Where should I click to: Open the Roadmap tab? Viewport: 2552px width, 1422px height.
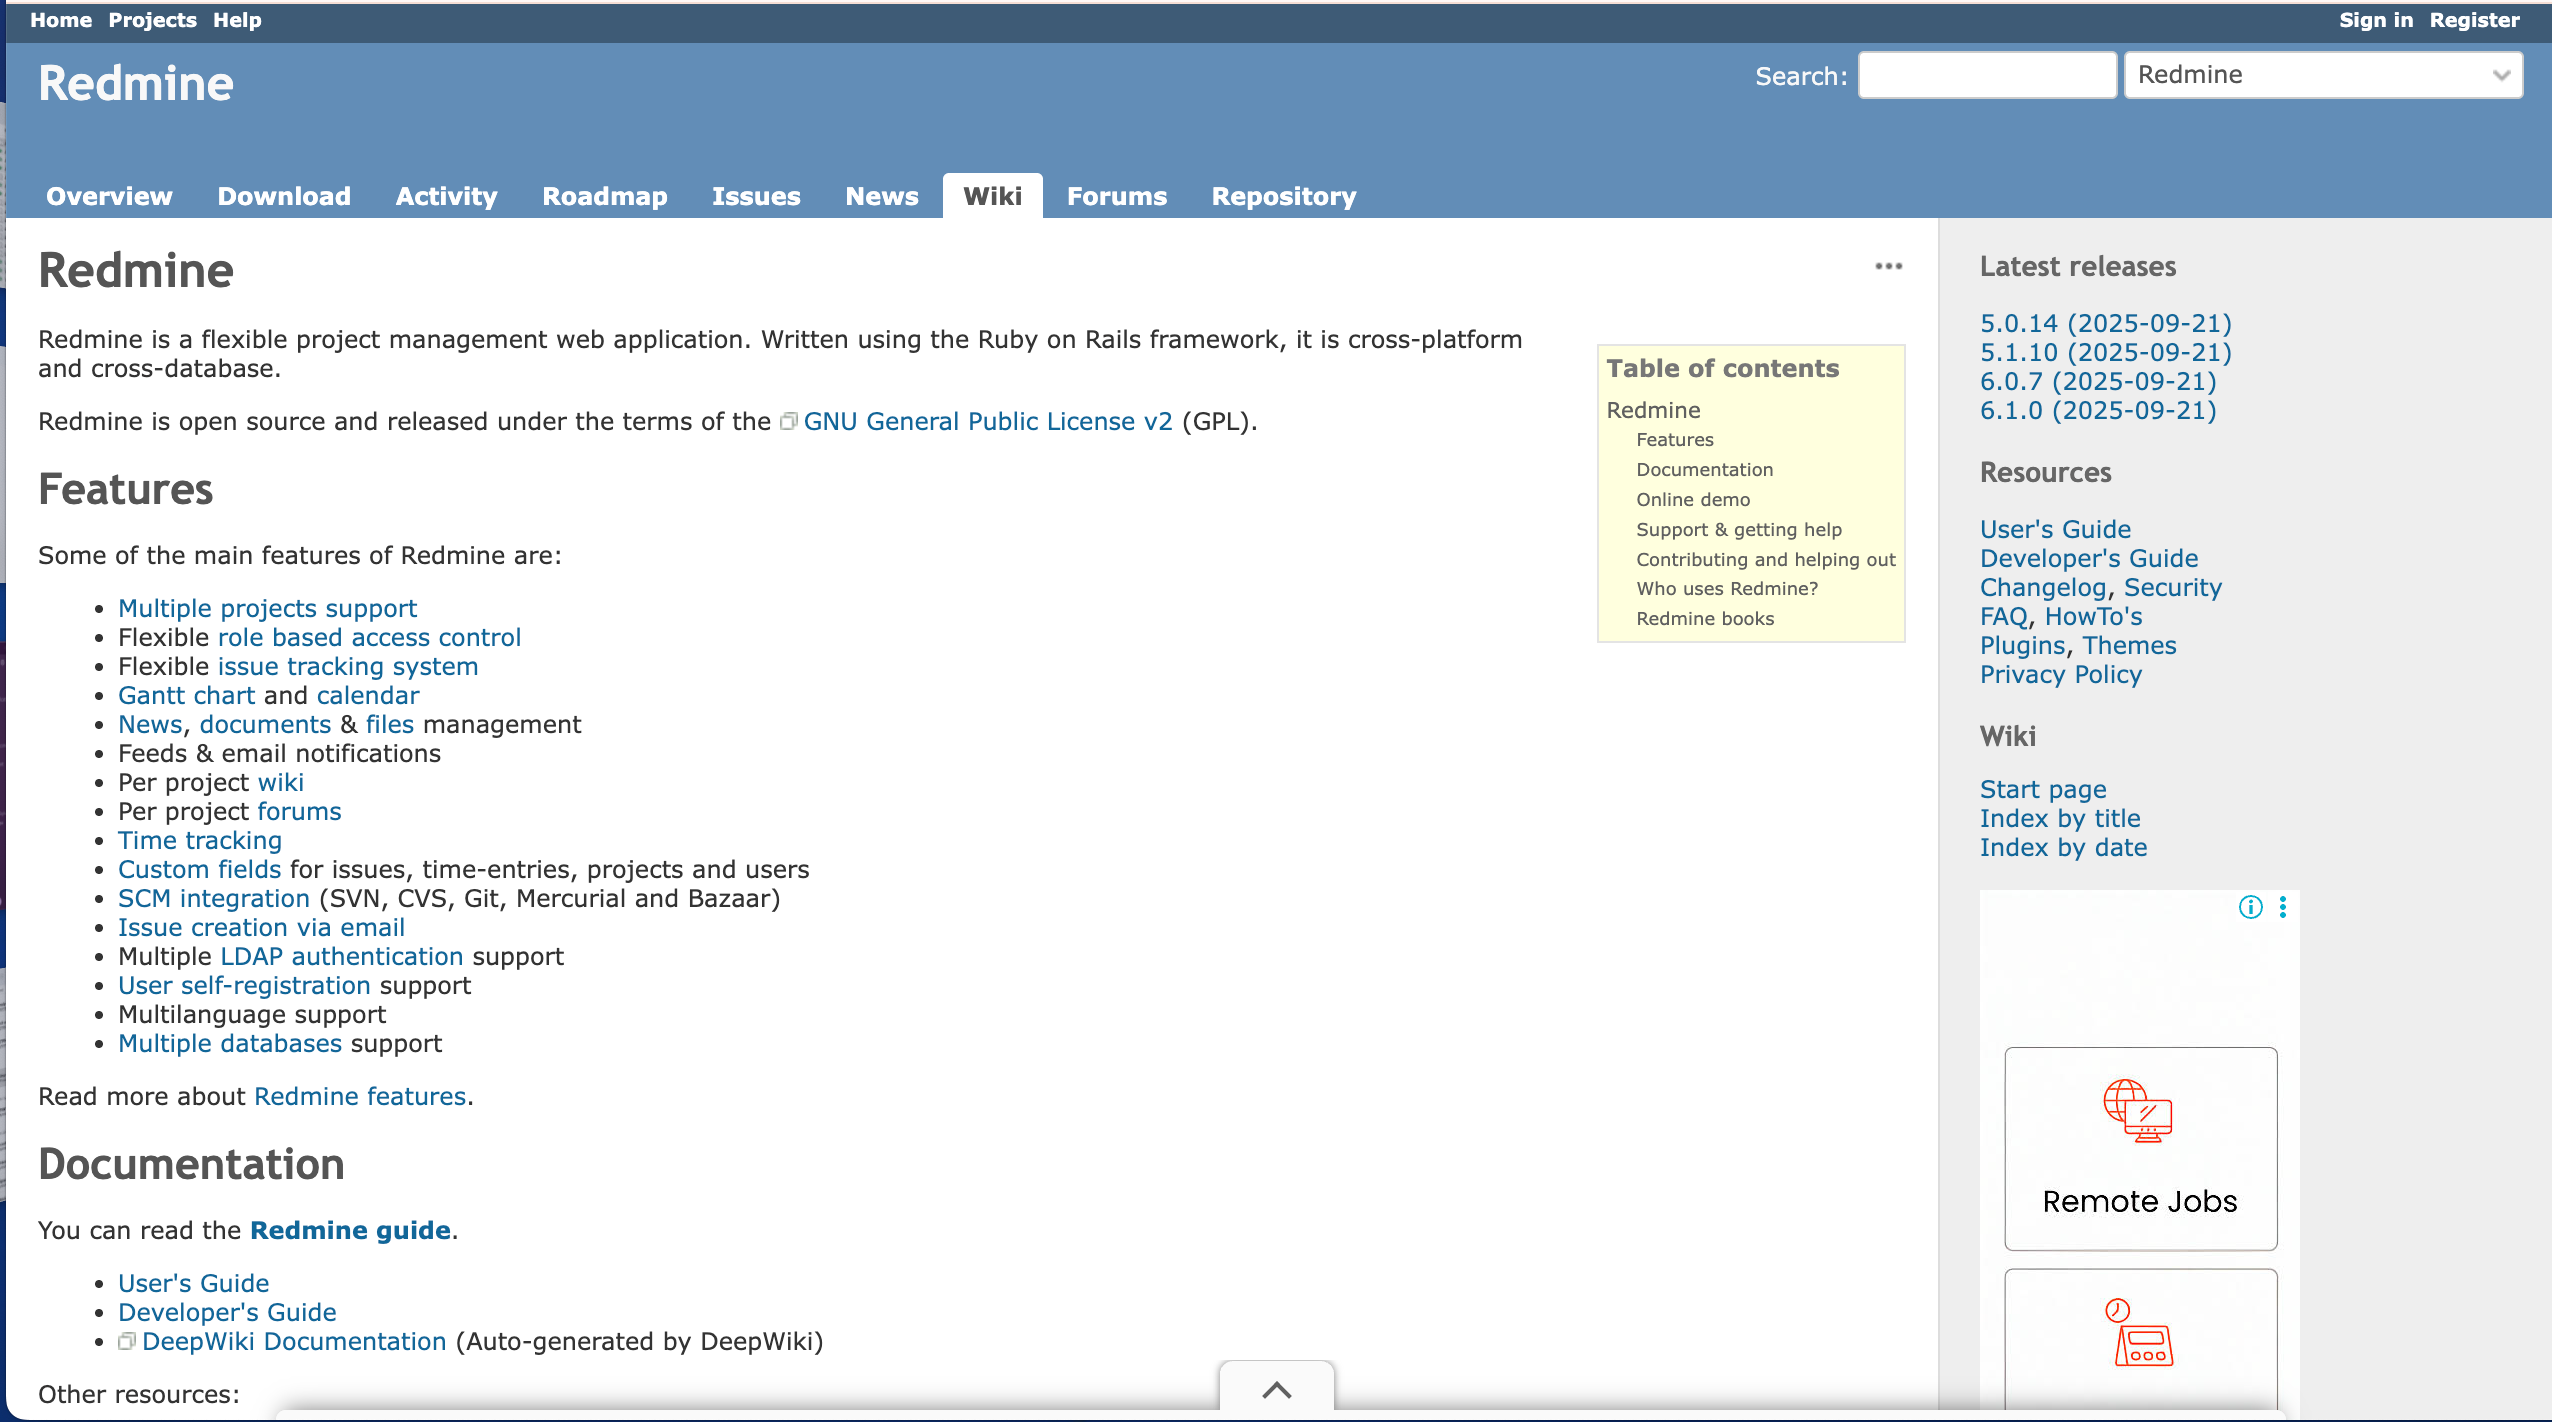coord(604,196)
